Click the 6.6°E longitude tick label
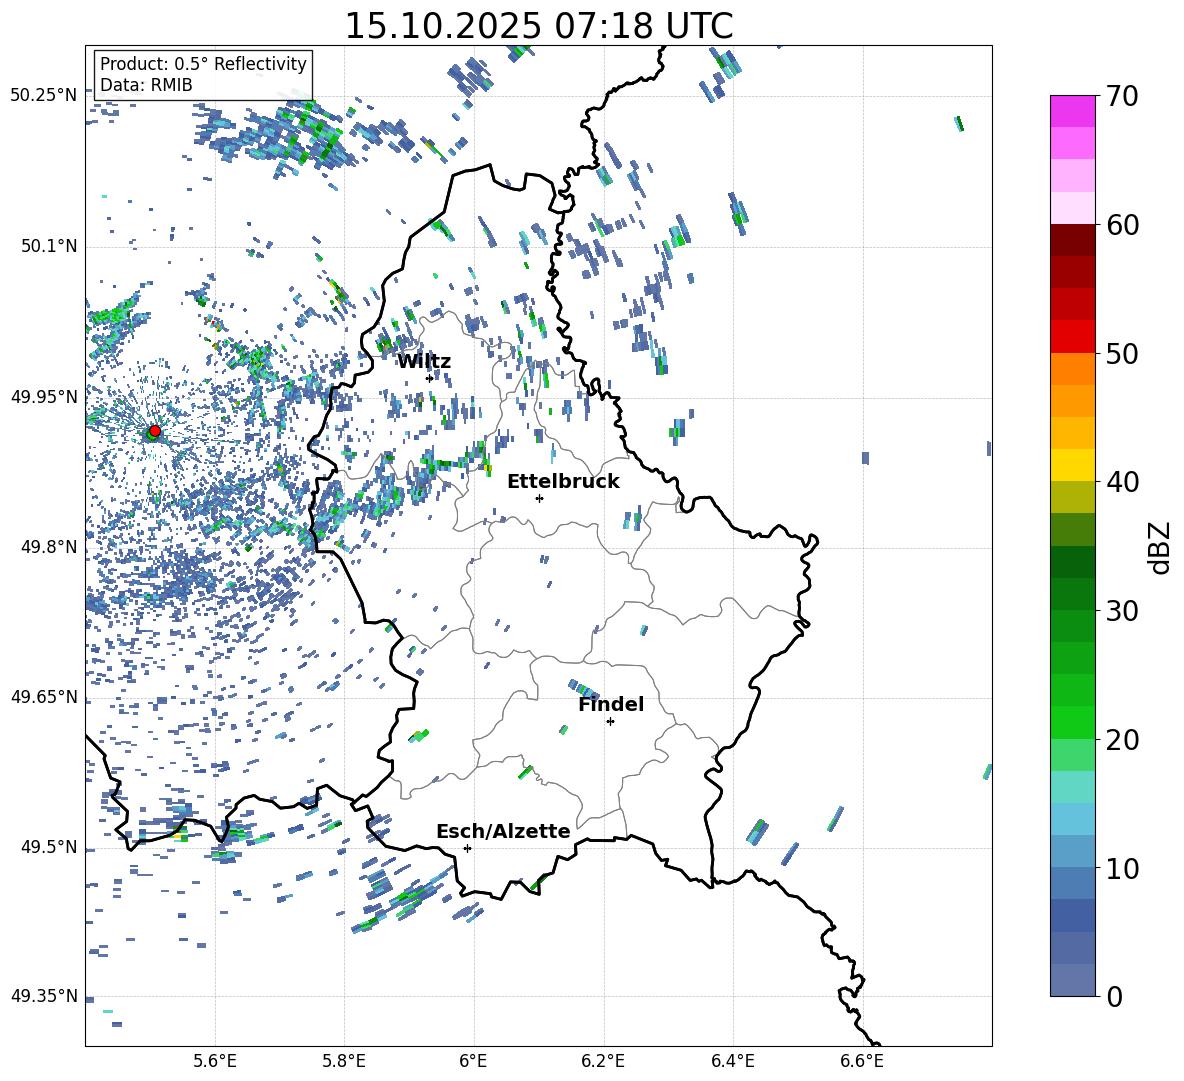Screen dimensions: 1184x1081 click(862, 1060)
